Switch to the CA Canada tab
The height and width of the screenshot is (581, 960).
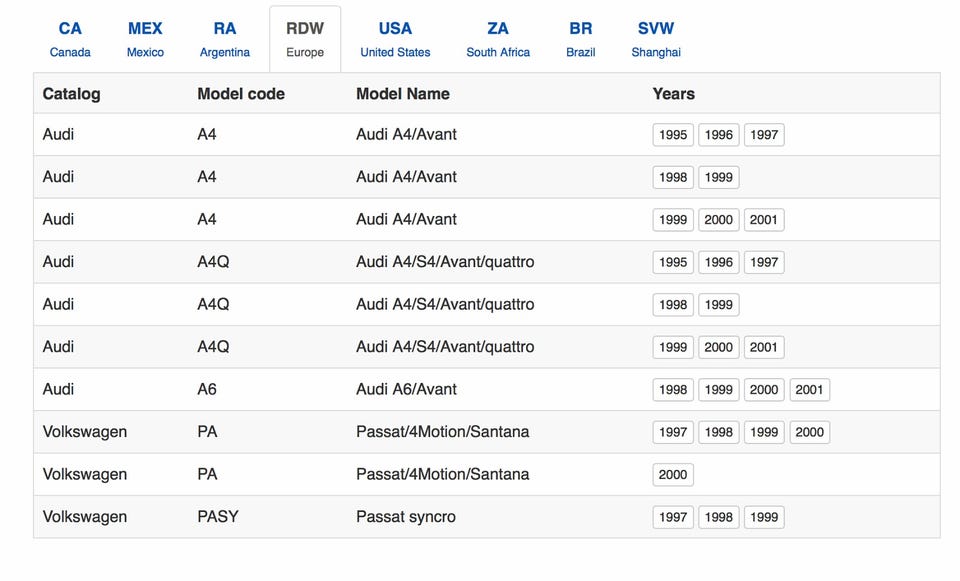[x=70, y=39]
